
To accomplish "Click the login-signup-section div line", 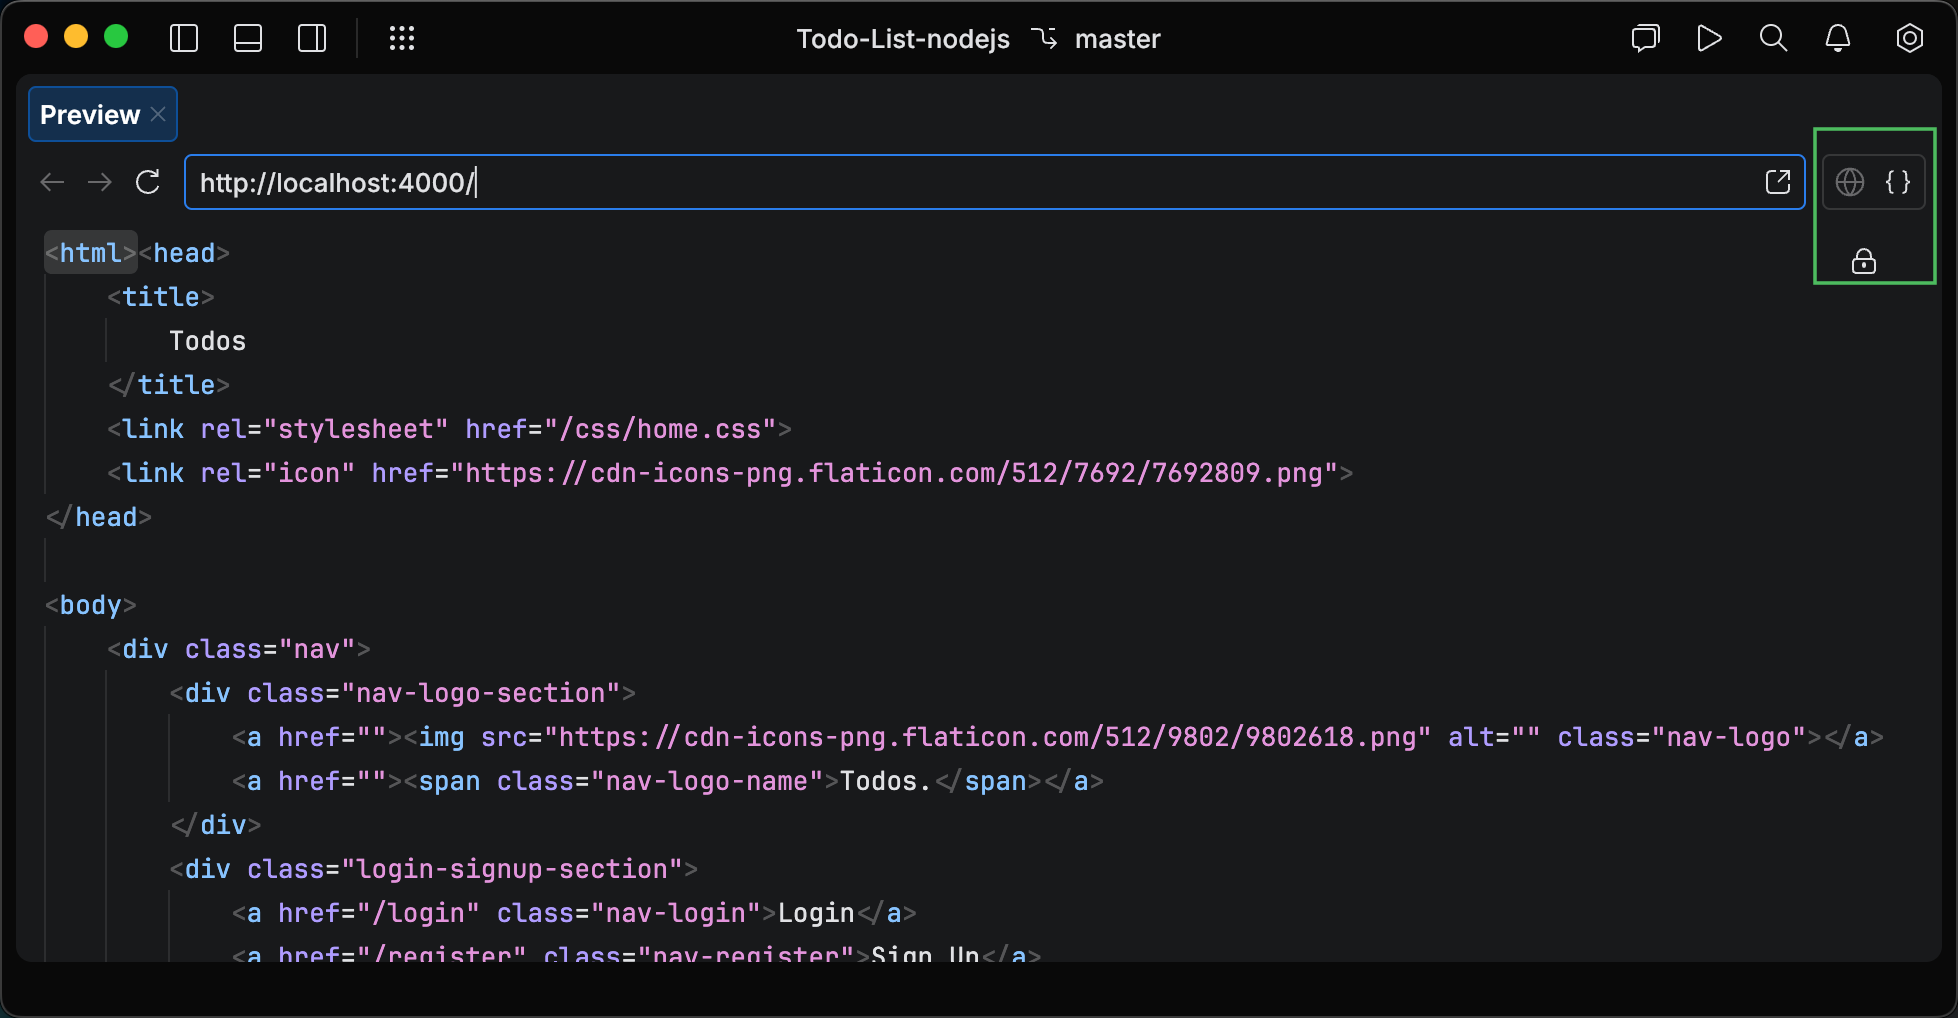I will click(434, 869).
